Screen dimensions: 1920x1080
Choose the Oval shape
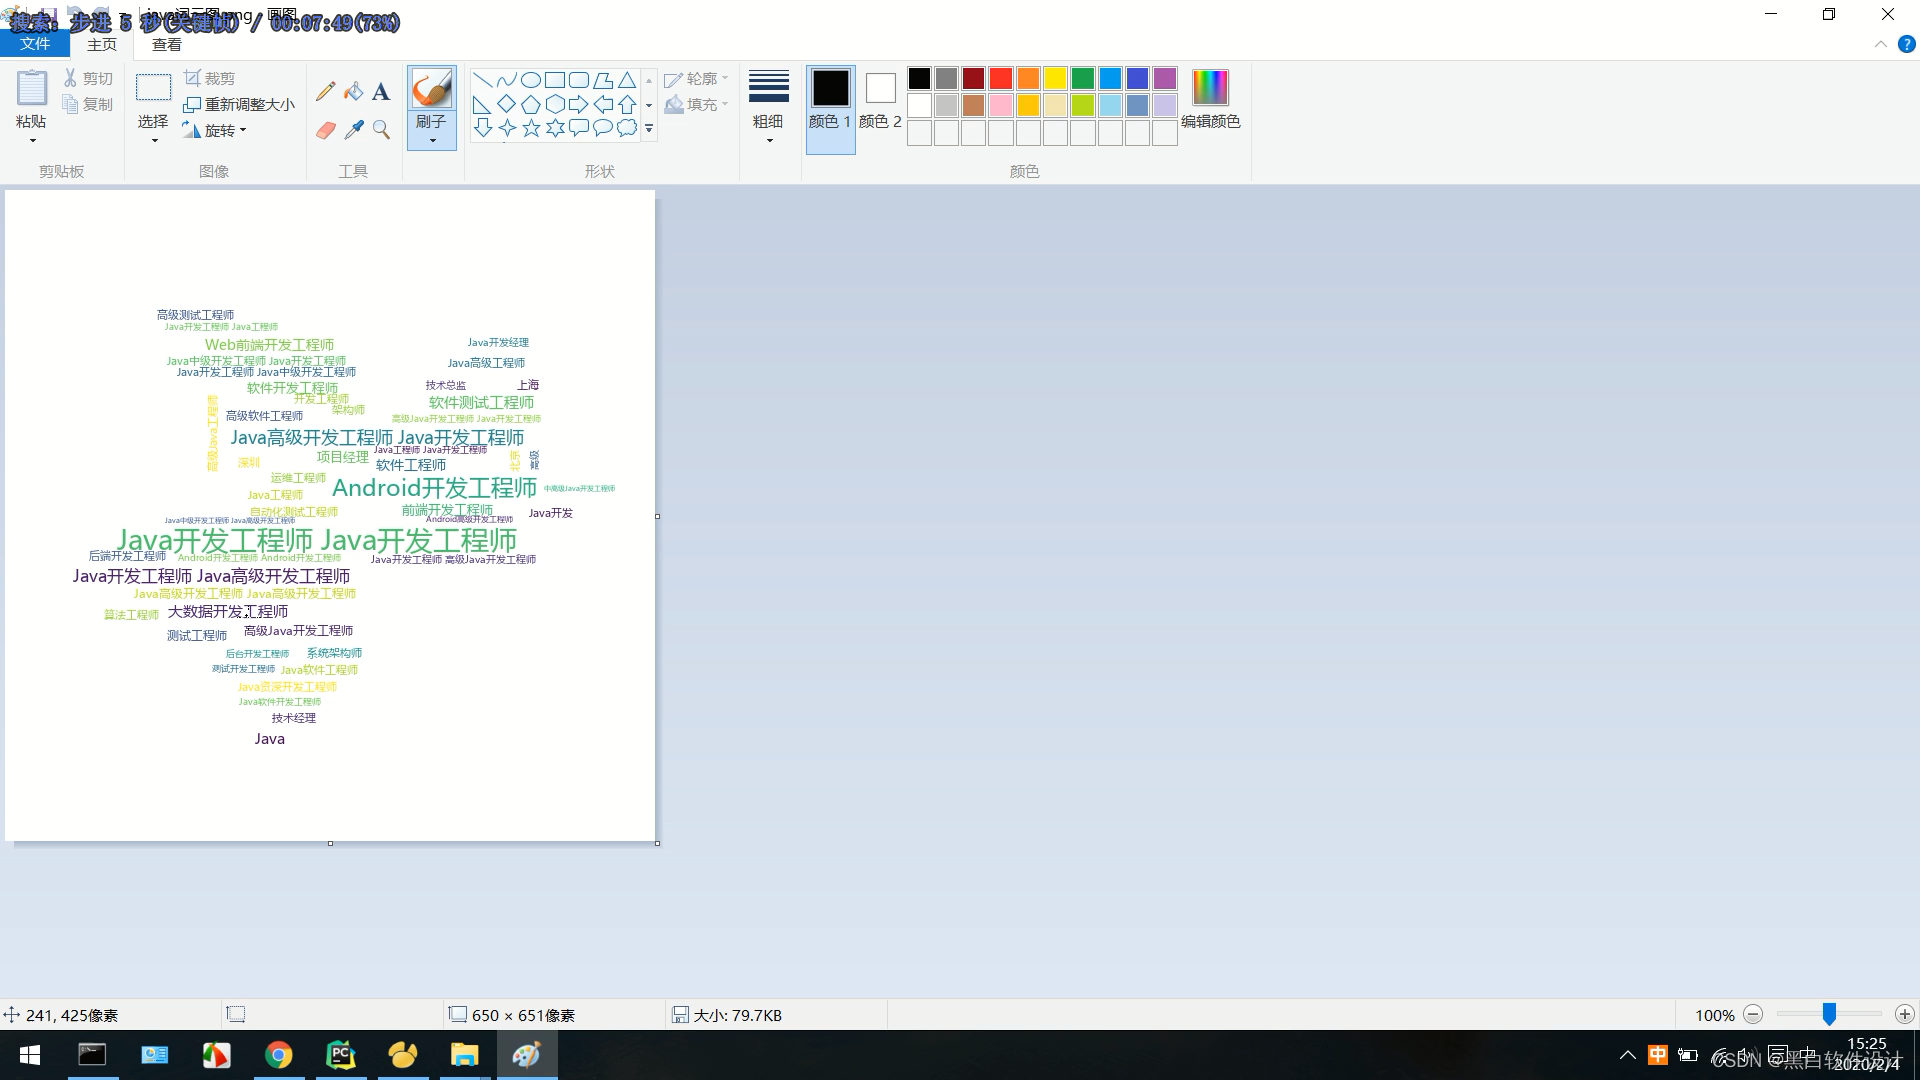[x=531, y=80]
